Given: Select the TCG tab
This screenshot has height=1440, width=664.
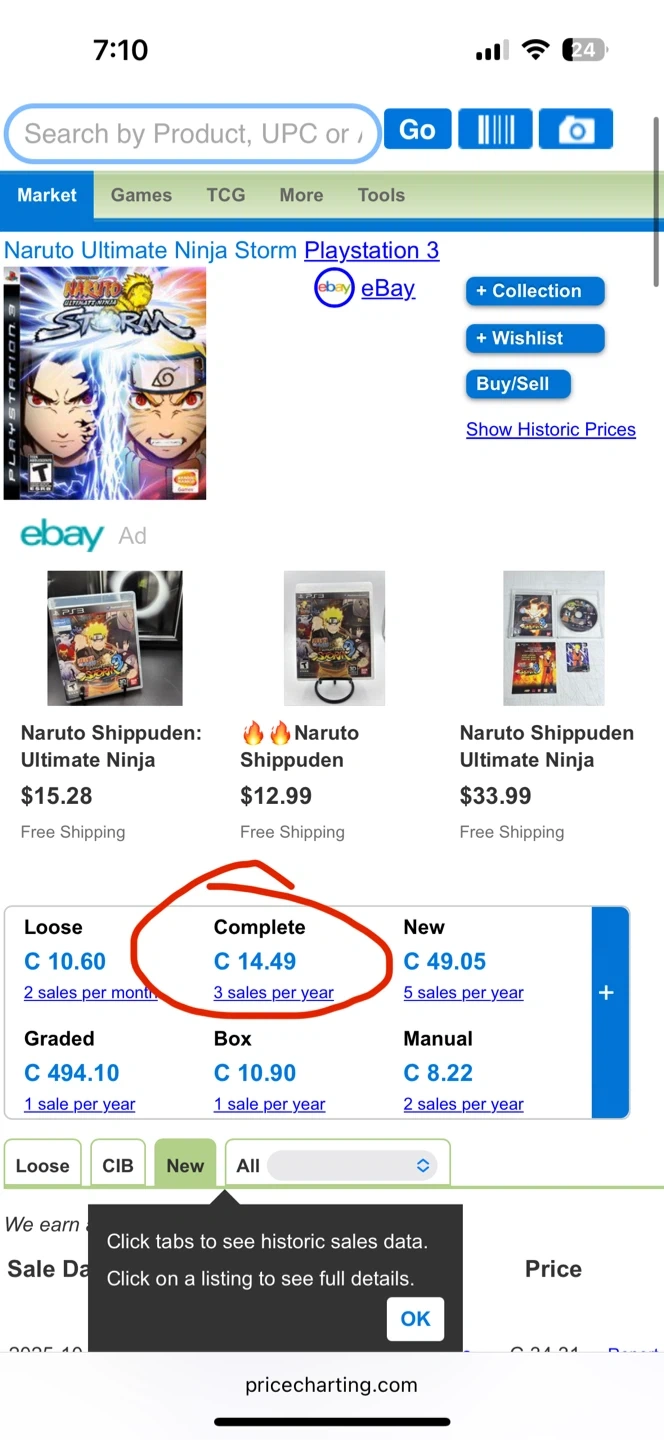Looking at the screenshot, I should pos(226,195).
